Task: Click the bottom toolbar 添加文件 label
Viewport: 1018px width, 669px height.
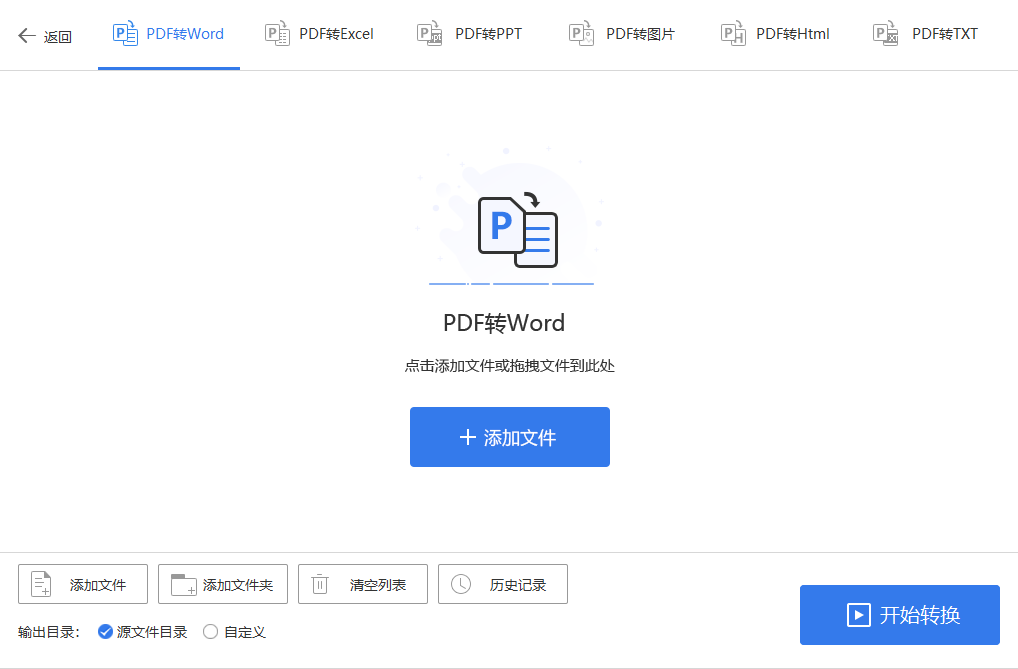Action: [98, 585]
